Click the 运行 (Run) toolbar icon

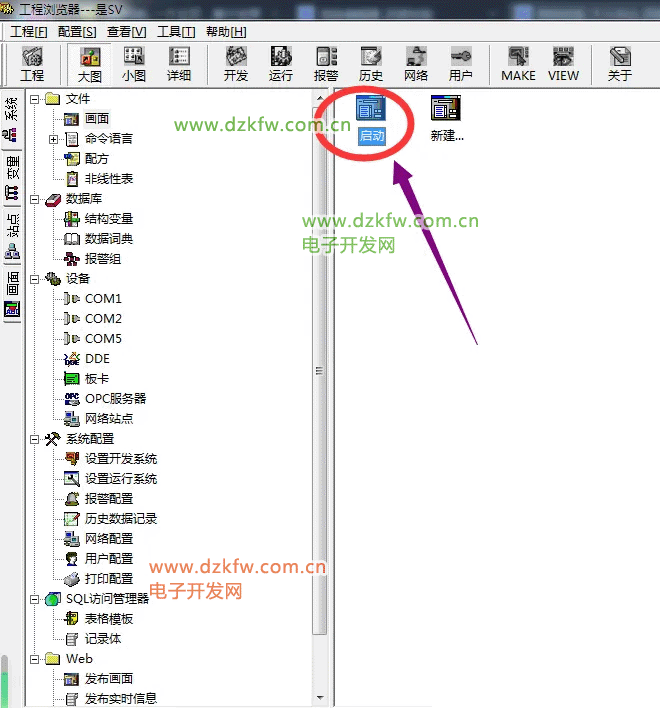coord(281,64)
